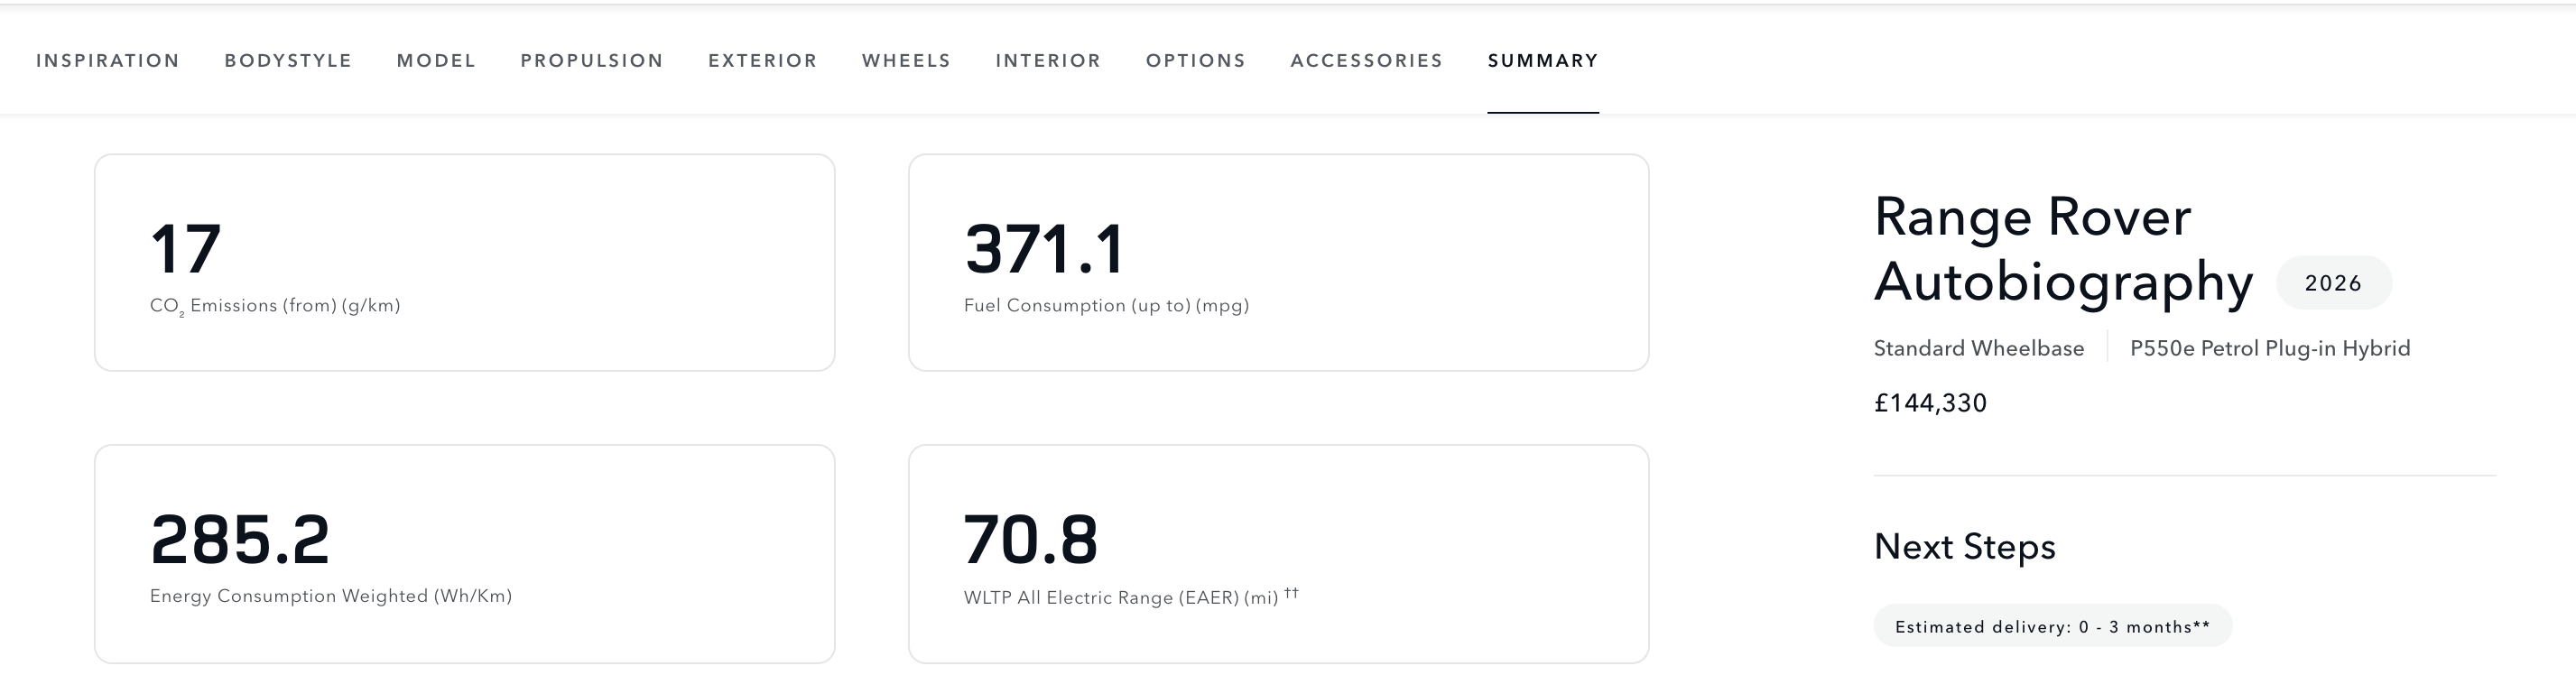This screenshot has height=675, width=2576.
Task: Click the CO2 Emissions card
Action: pos(464,263)
